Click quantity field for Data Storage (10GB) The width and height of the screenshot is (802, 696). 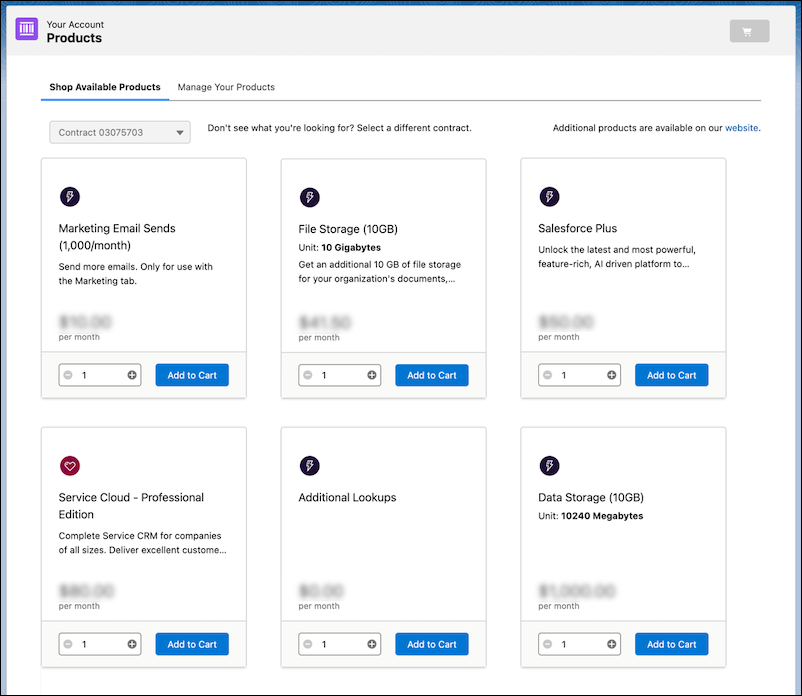coord(580,644)
